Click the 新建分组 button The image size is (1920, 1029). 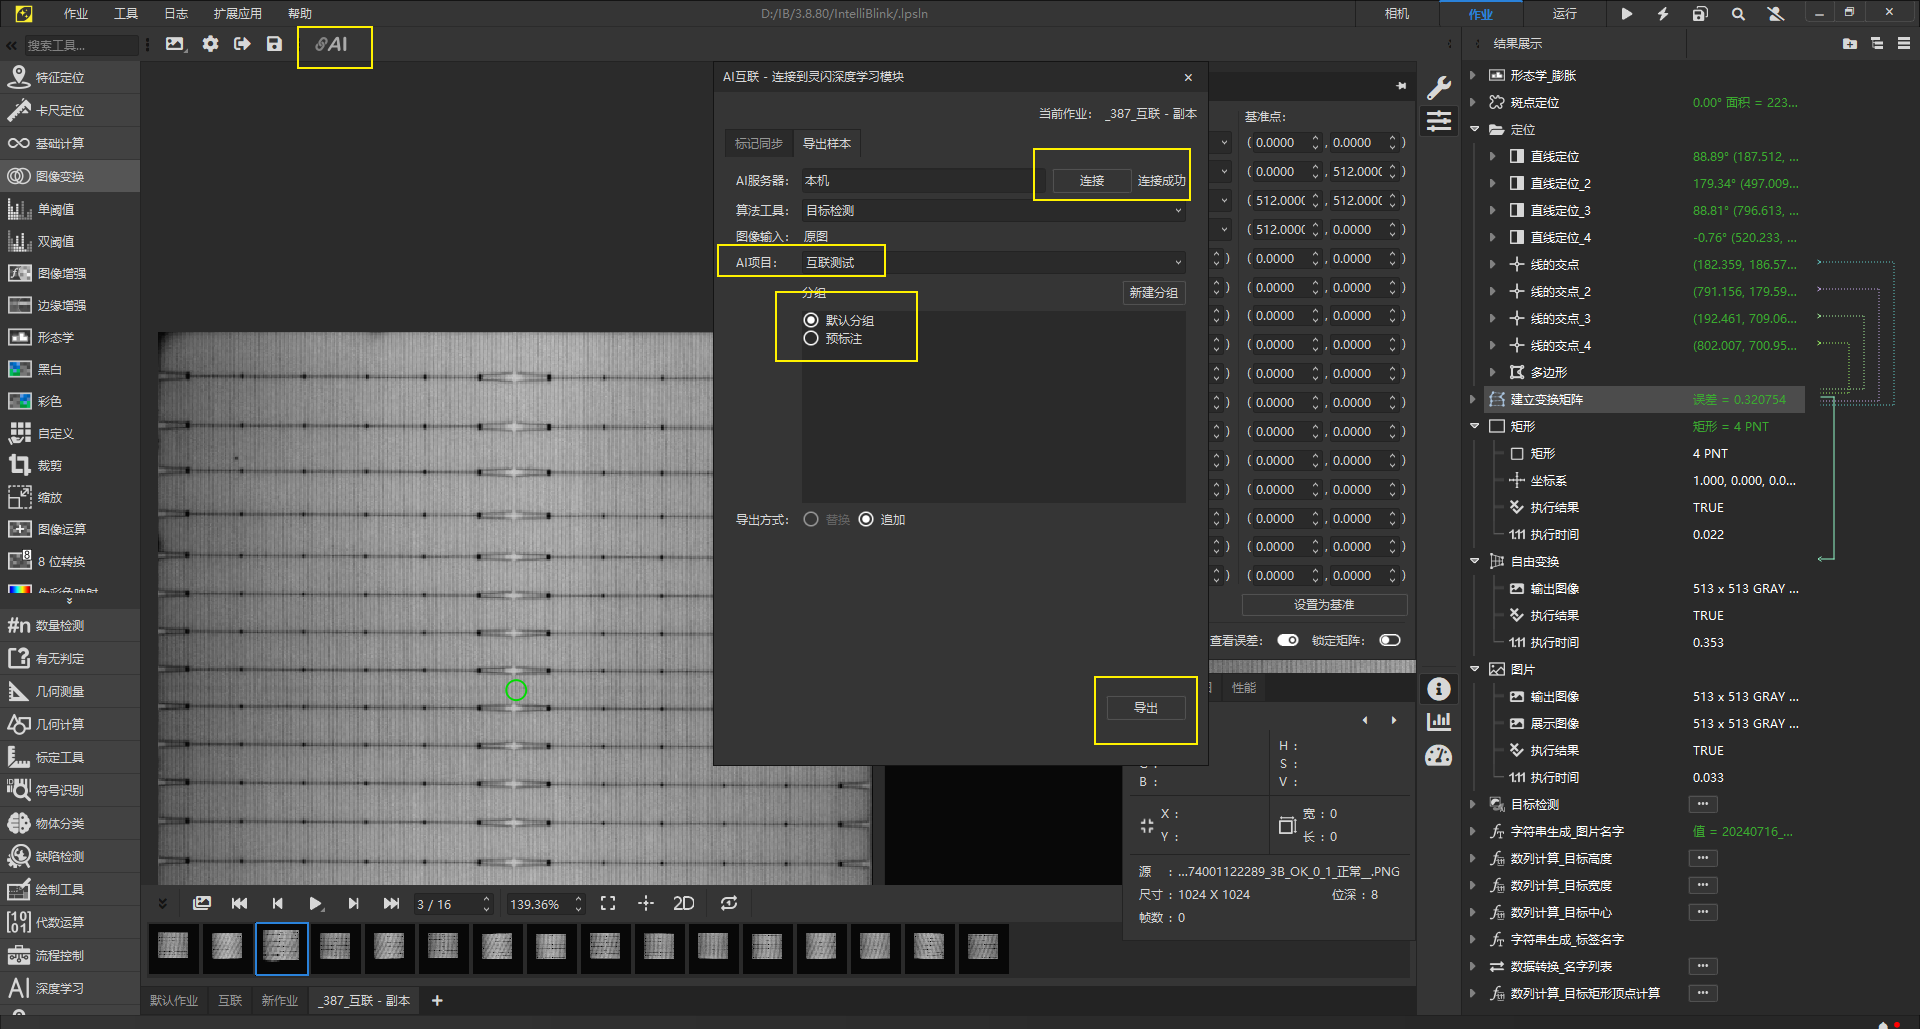click(1153, 293)
